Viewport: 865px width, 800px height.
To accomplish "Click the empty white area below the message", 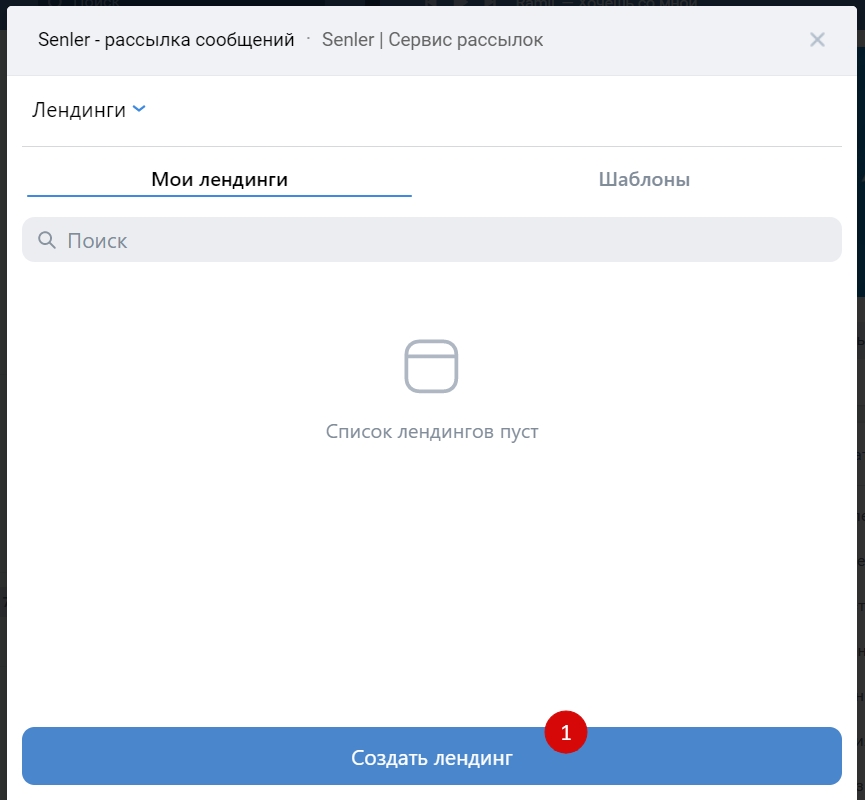I will [x=431, y=580].
